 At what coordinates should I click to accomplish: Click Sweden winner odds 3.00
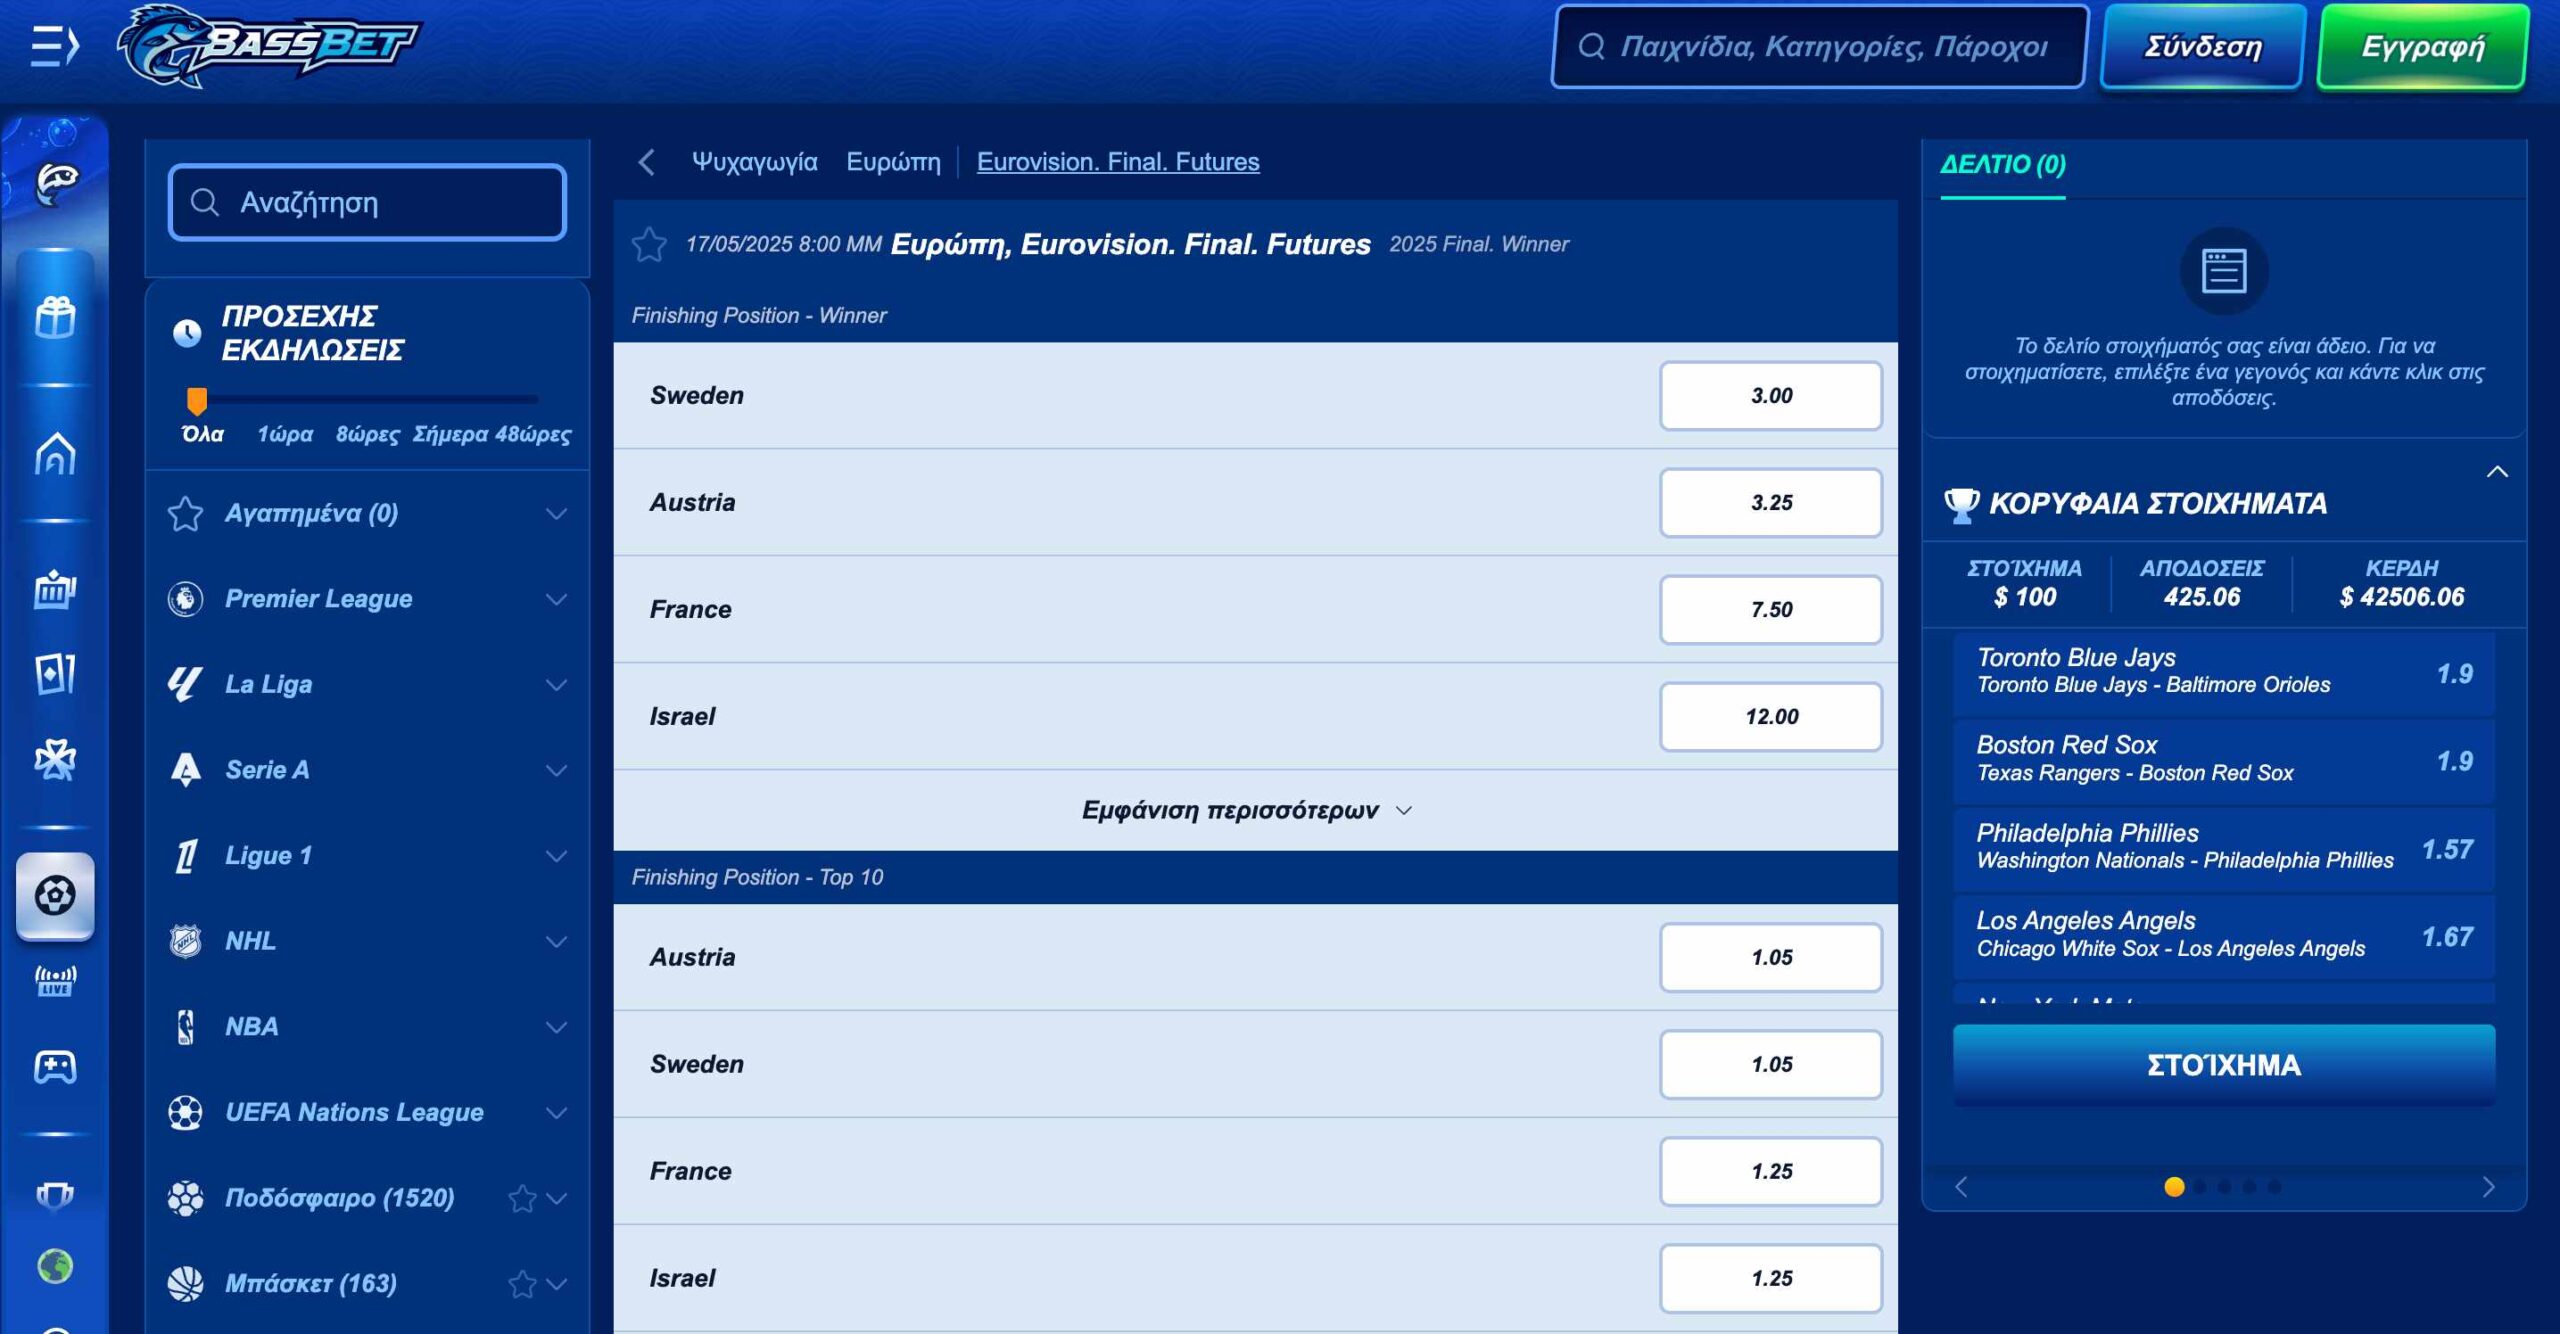pos(1770,396)
